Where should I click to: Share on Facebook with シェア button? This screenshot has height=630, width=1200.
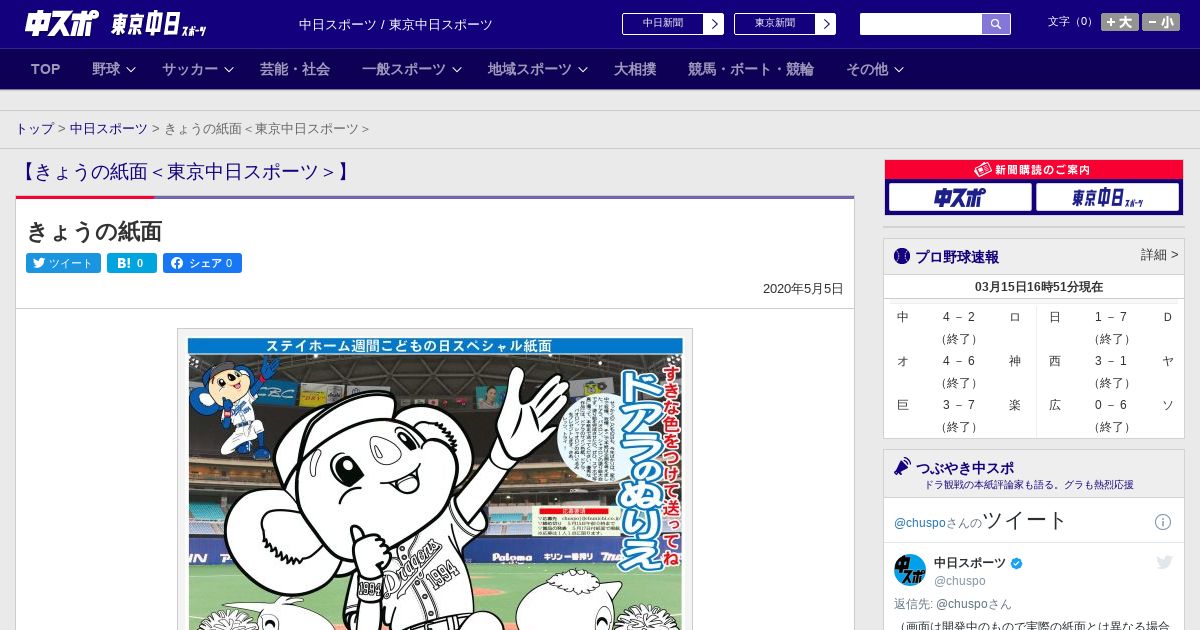[202, 263]
